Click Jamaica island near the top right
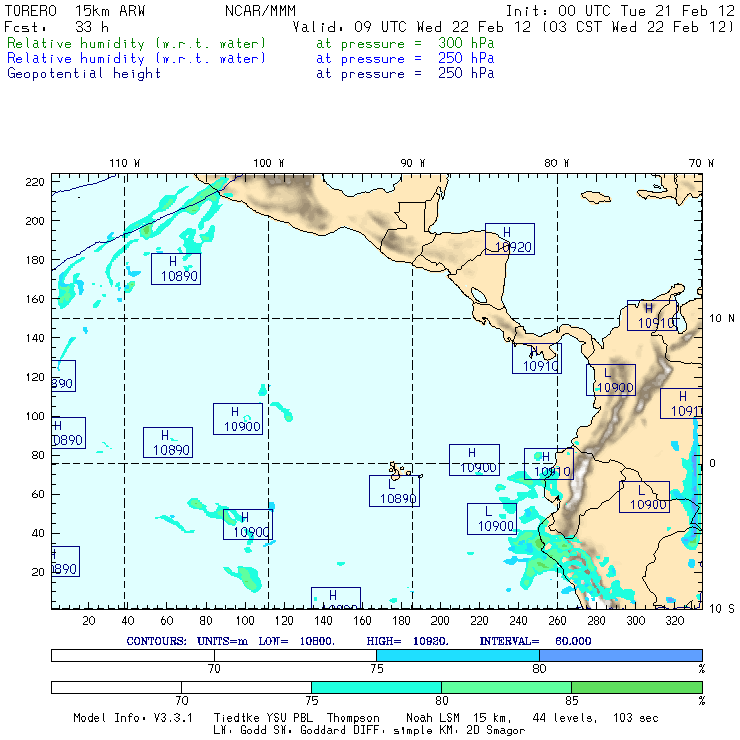This screenshot has height=740, width=740. (x=596, y=197)
